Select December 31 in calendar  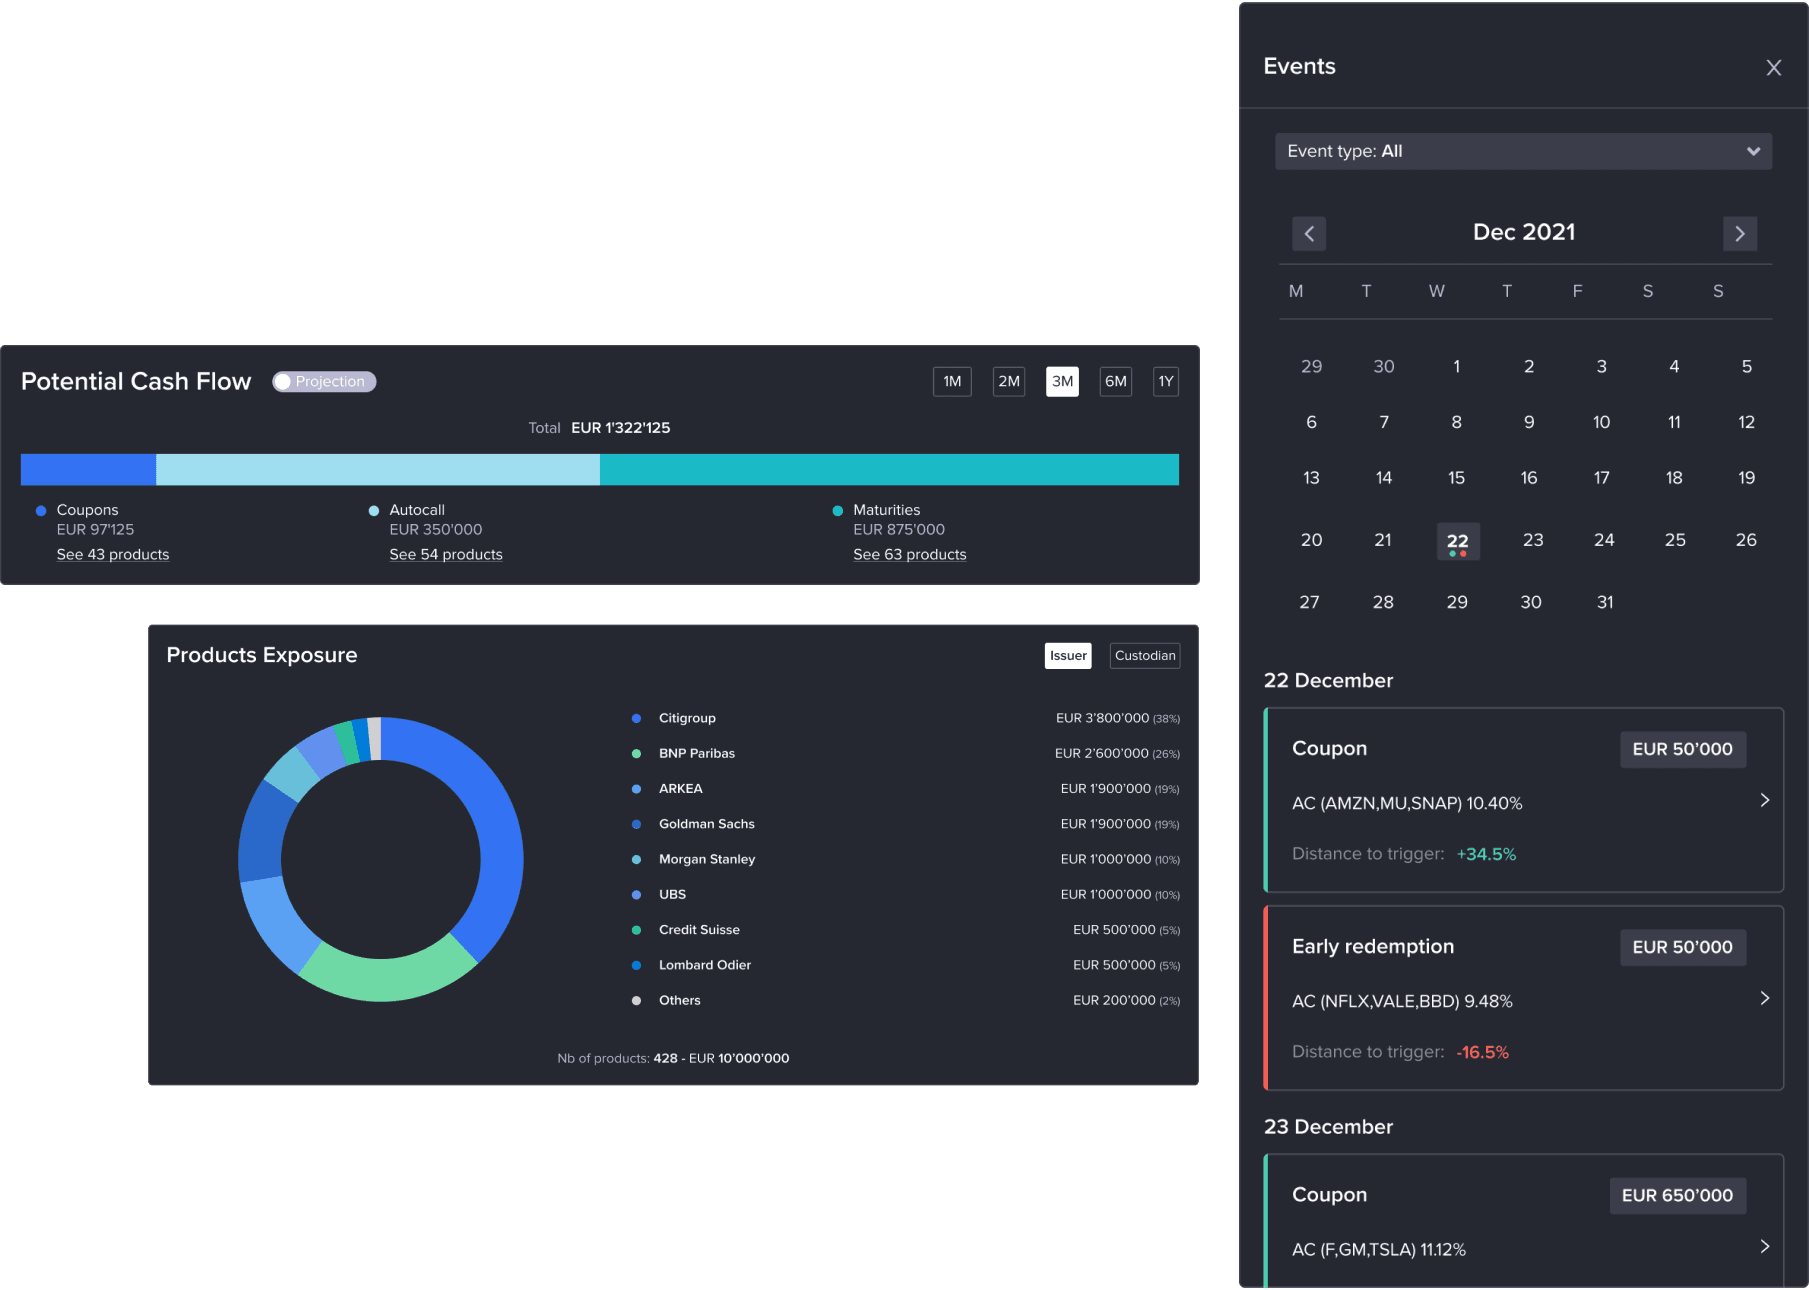(x=1605, y=602)
